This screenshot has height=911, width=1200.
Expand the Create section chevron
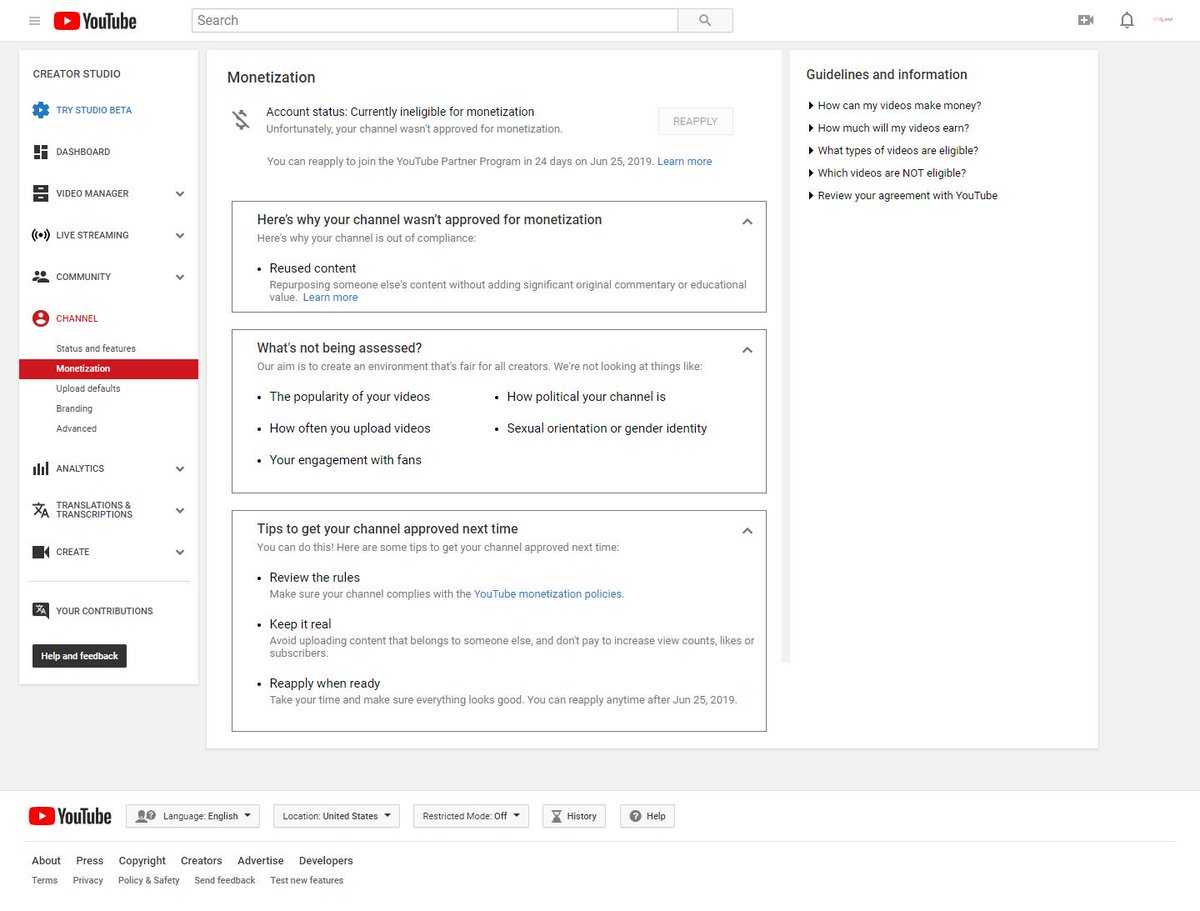click(x=180, y=552)
